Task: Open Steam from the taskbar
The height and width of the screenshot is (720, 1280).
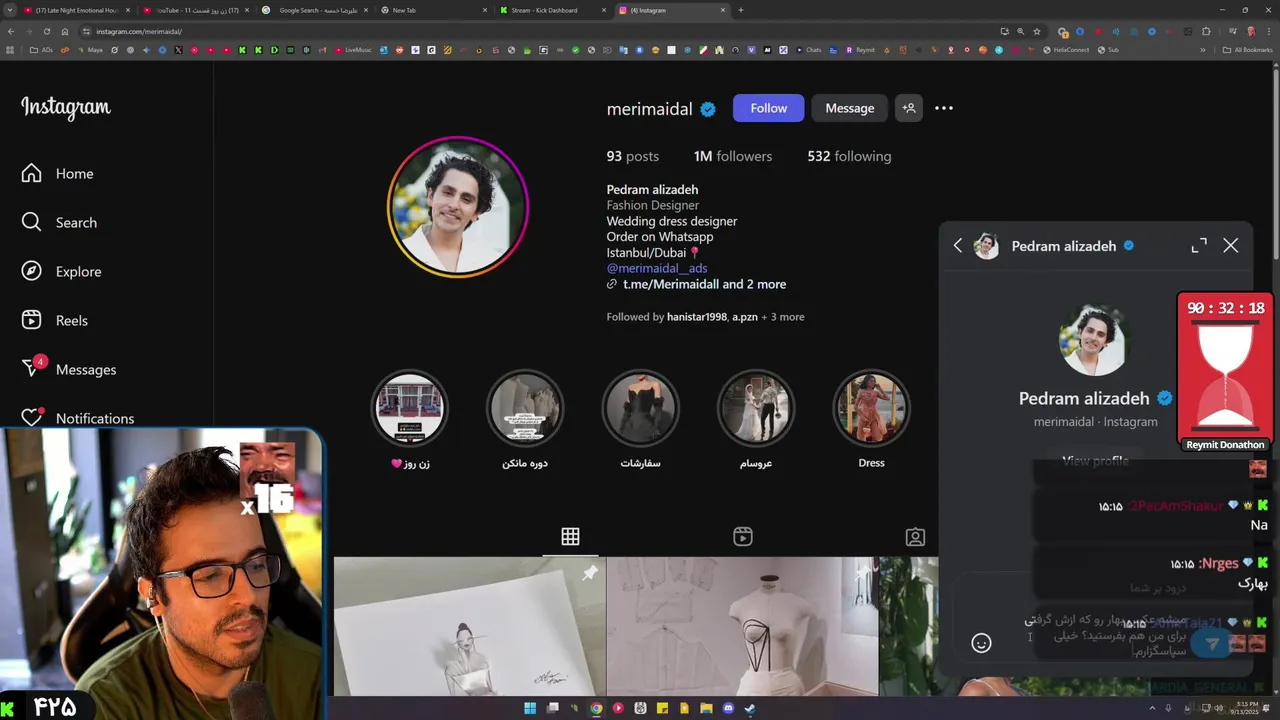Action: click(x=750, y=709)
